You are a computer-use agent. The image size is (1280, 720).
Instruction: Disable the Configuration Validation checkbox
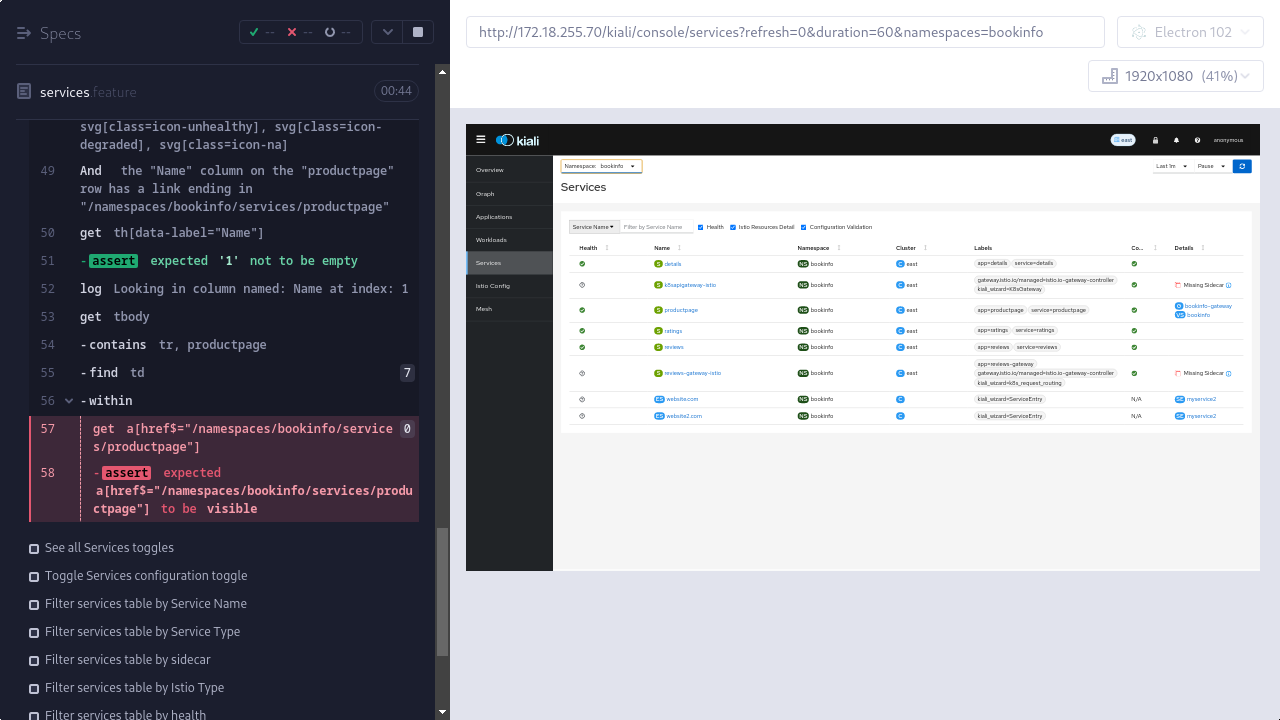[804, 227]
